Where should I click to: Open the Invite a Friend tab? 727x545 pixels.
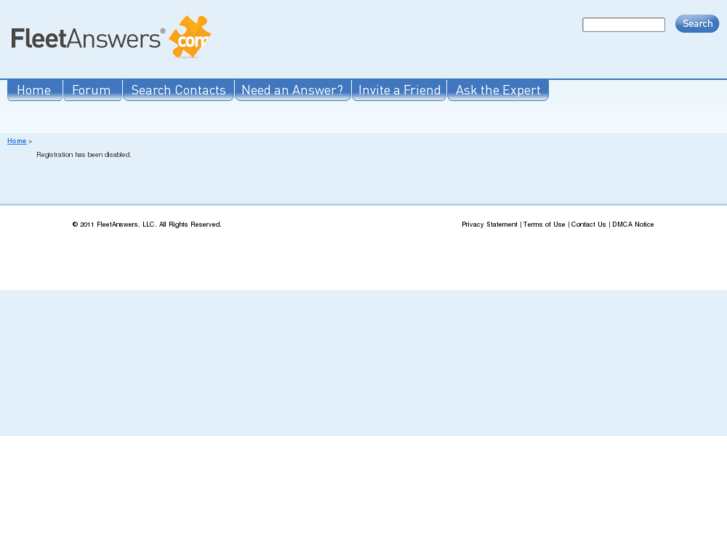[399, 90]
